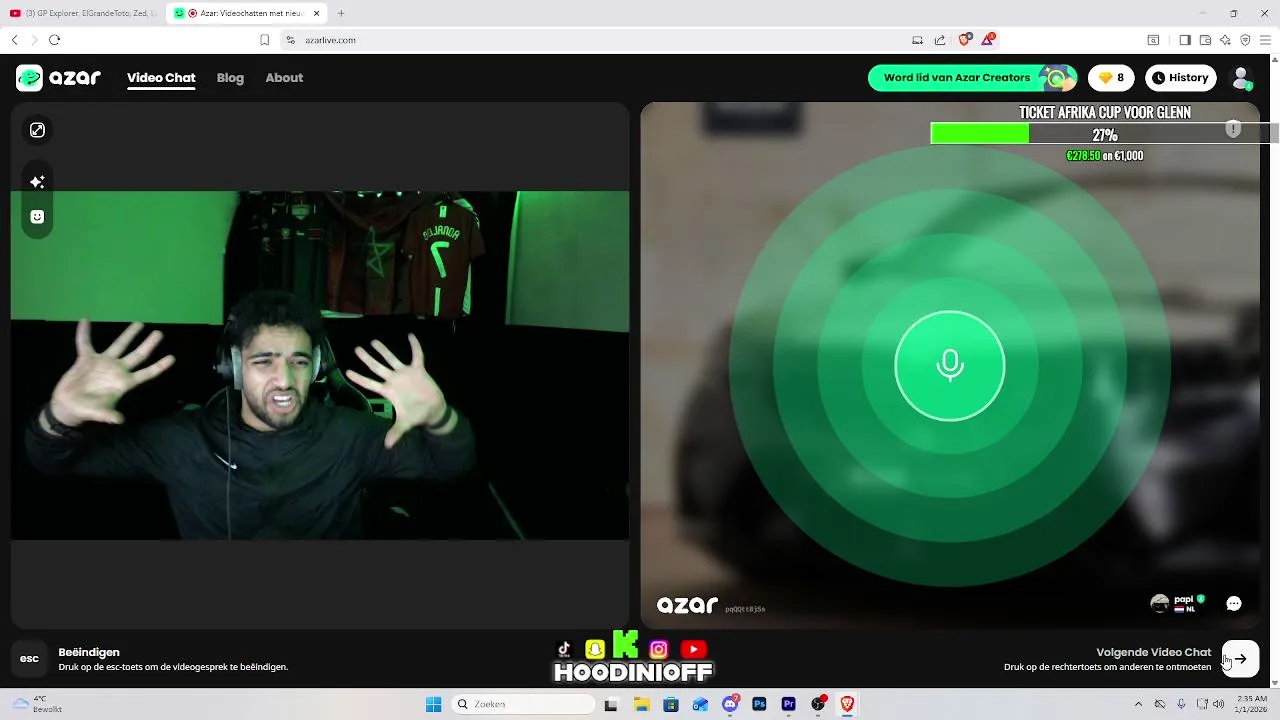Reload the current page
This screenshot has height=720, width=1280.
tap(54, 40)
